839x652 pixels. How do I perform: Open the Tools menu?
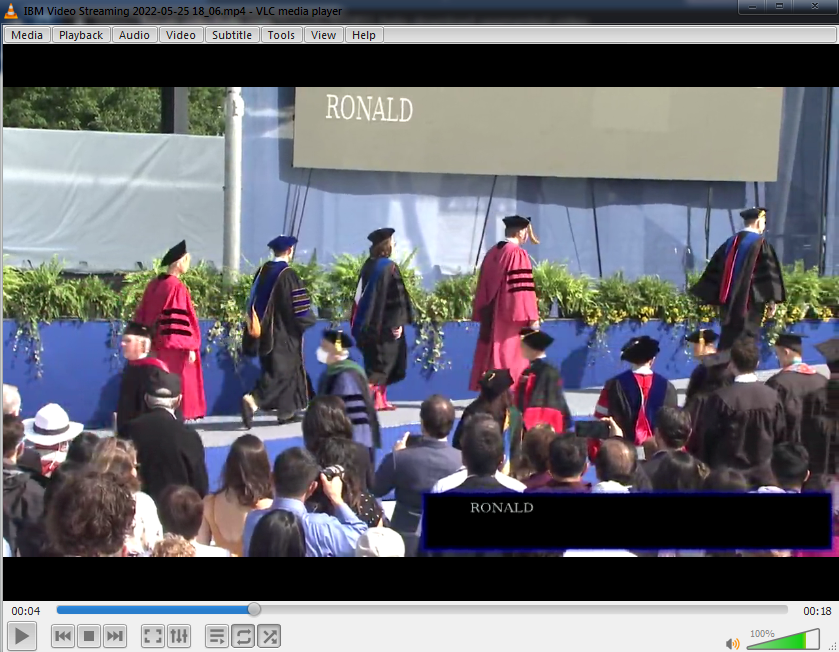coord(281,35)
